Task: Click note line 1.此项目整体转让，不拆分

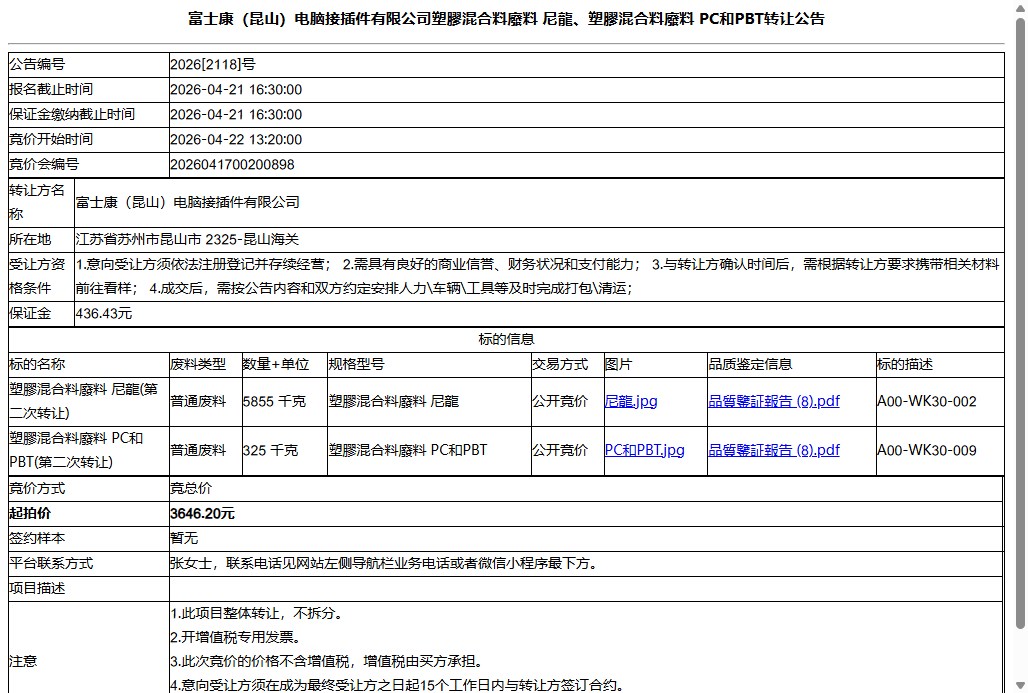Action: 257,613
